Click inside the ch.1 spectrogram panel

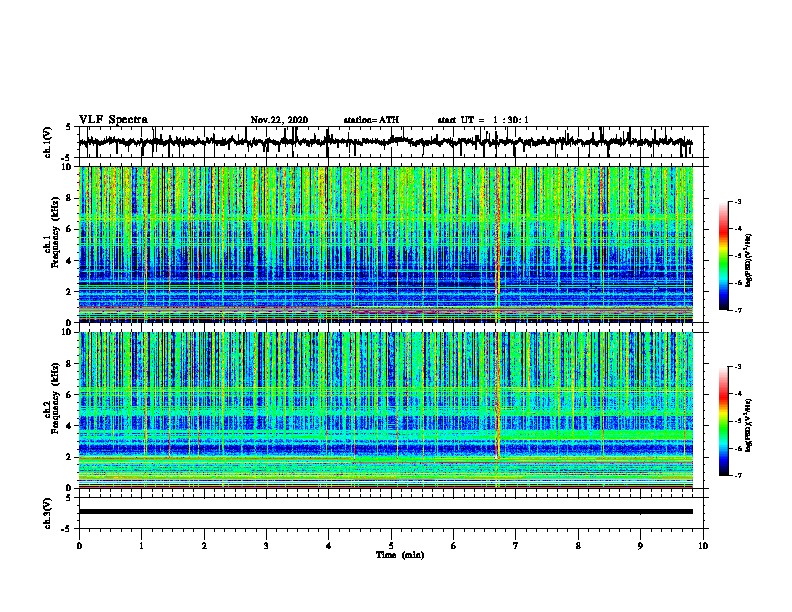[385, 244]
